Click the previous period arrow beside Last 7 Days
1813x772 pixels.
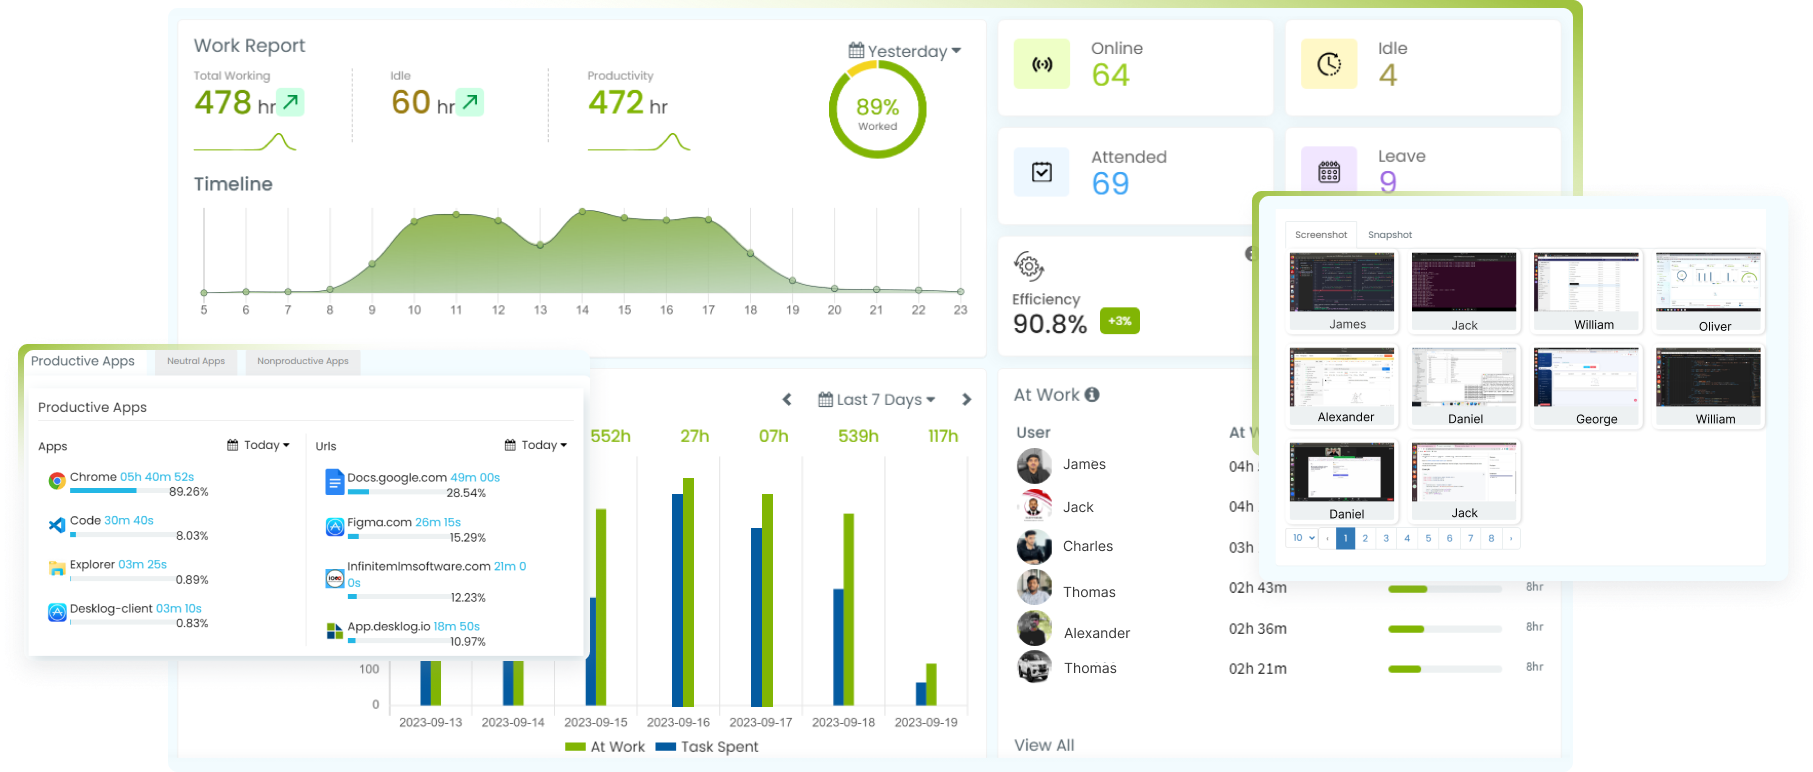(x=787, y=399)
